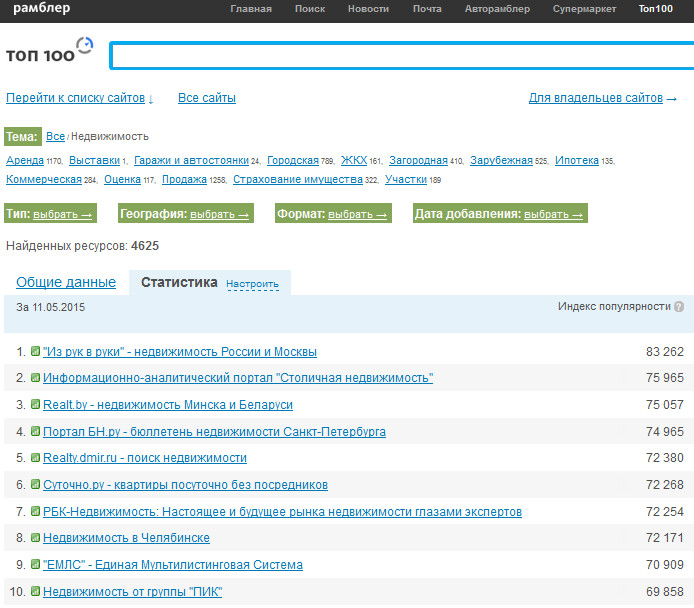Click the green icon beside "ЕМЛС" entry

point(36,564)
